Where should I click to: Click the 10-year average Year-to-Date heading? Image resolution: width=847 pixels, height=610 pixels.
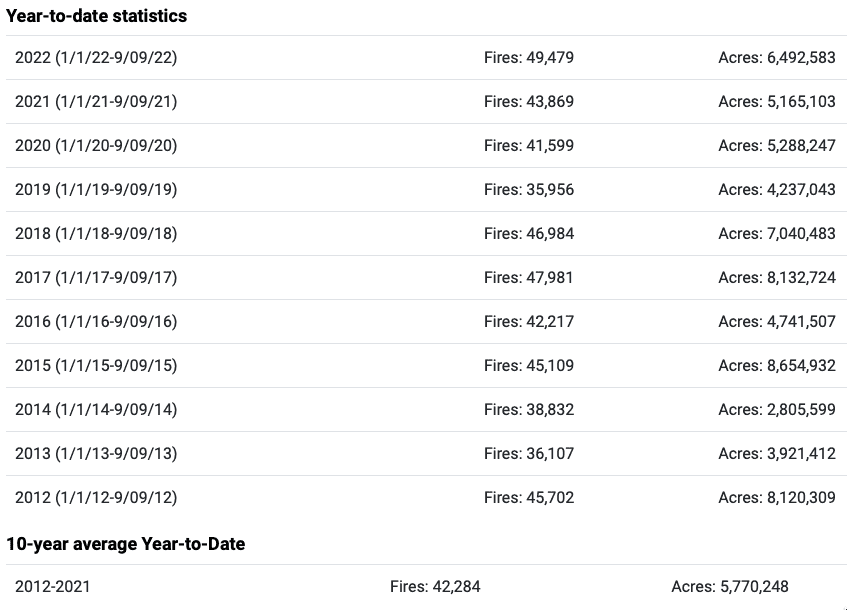(x=126, y=544)
